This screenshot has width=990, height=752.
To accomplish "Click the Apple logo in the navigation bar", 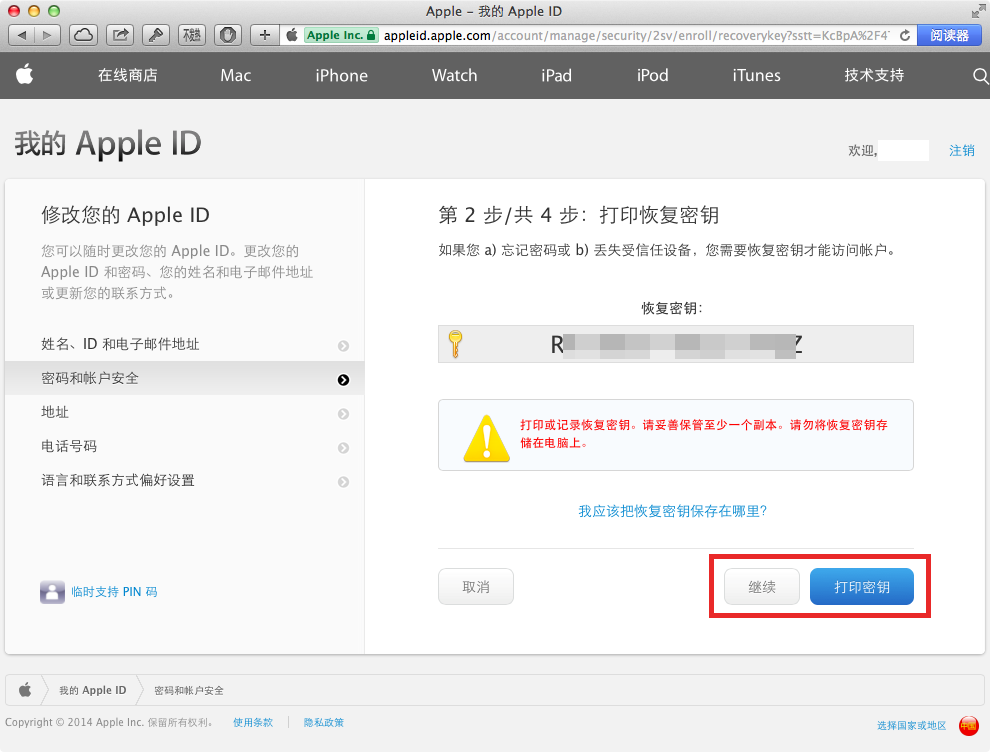I will click(25, 75).
